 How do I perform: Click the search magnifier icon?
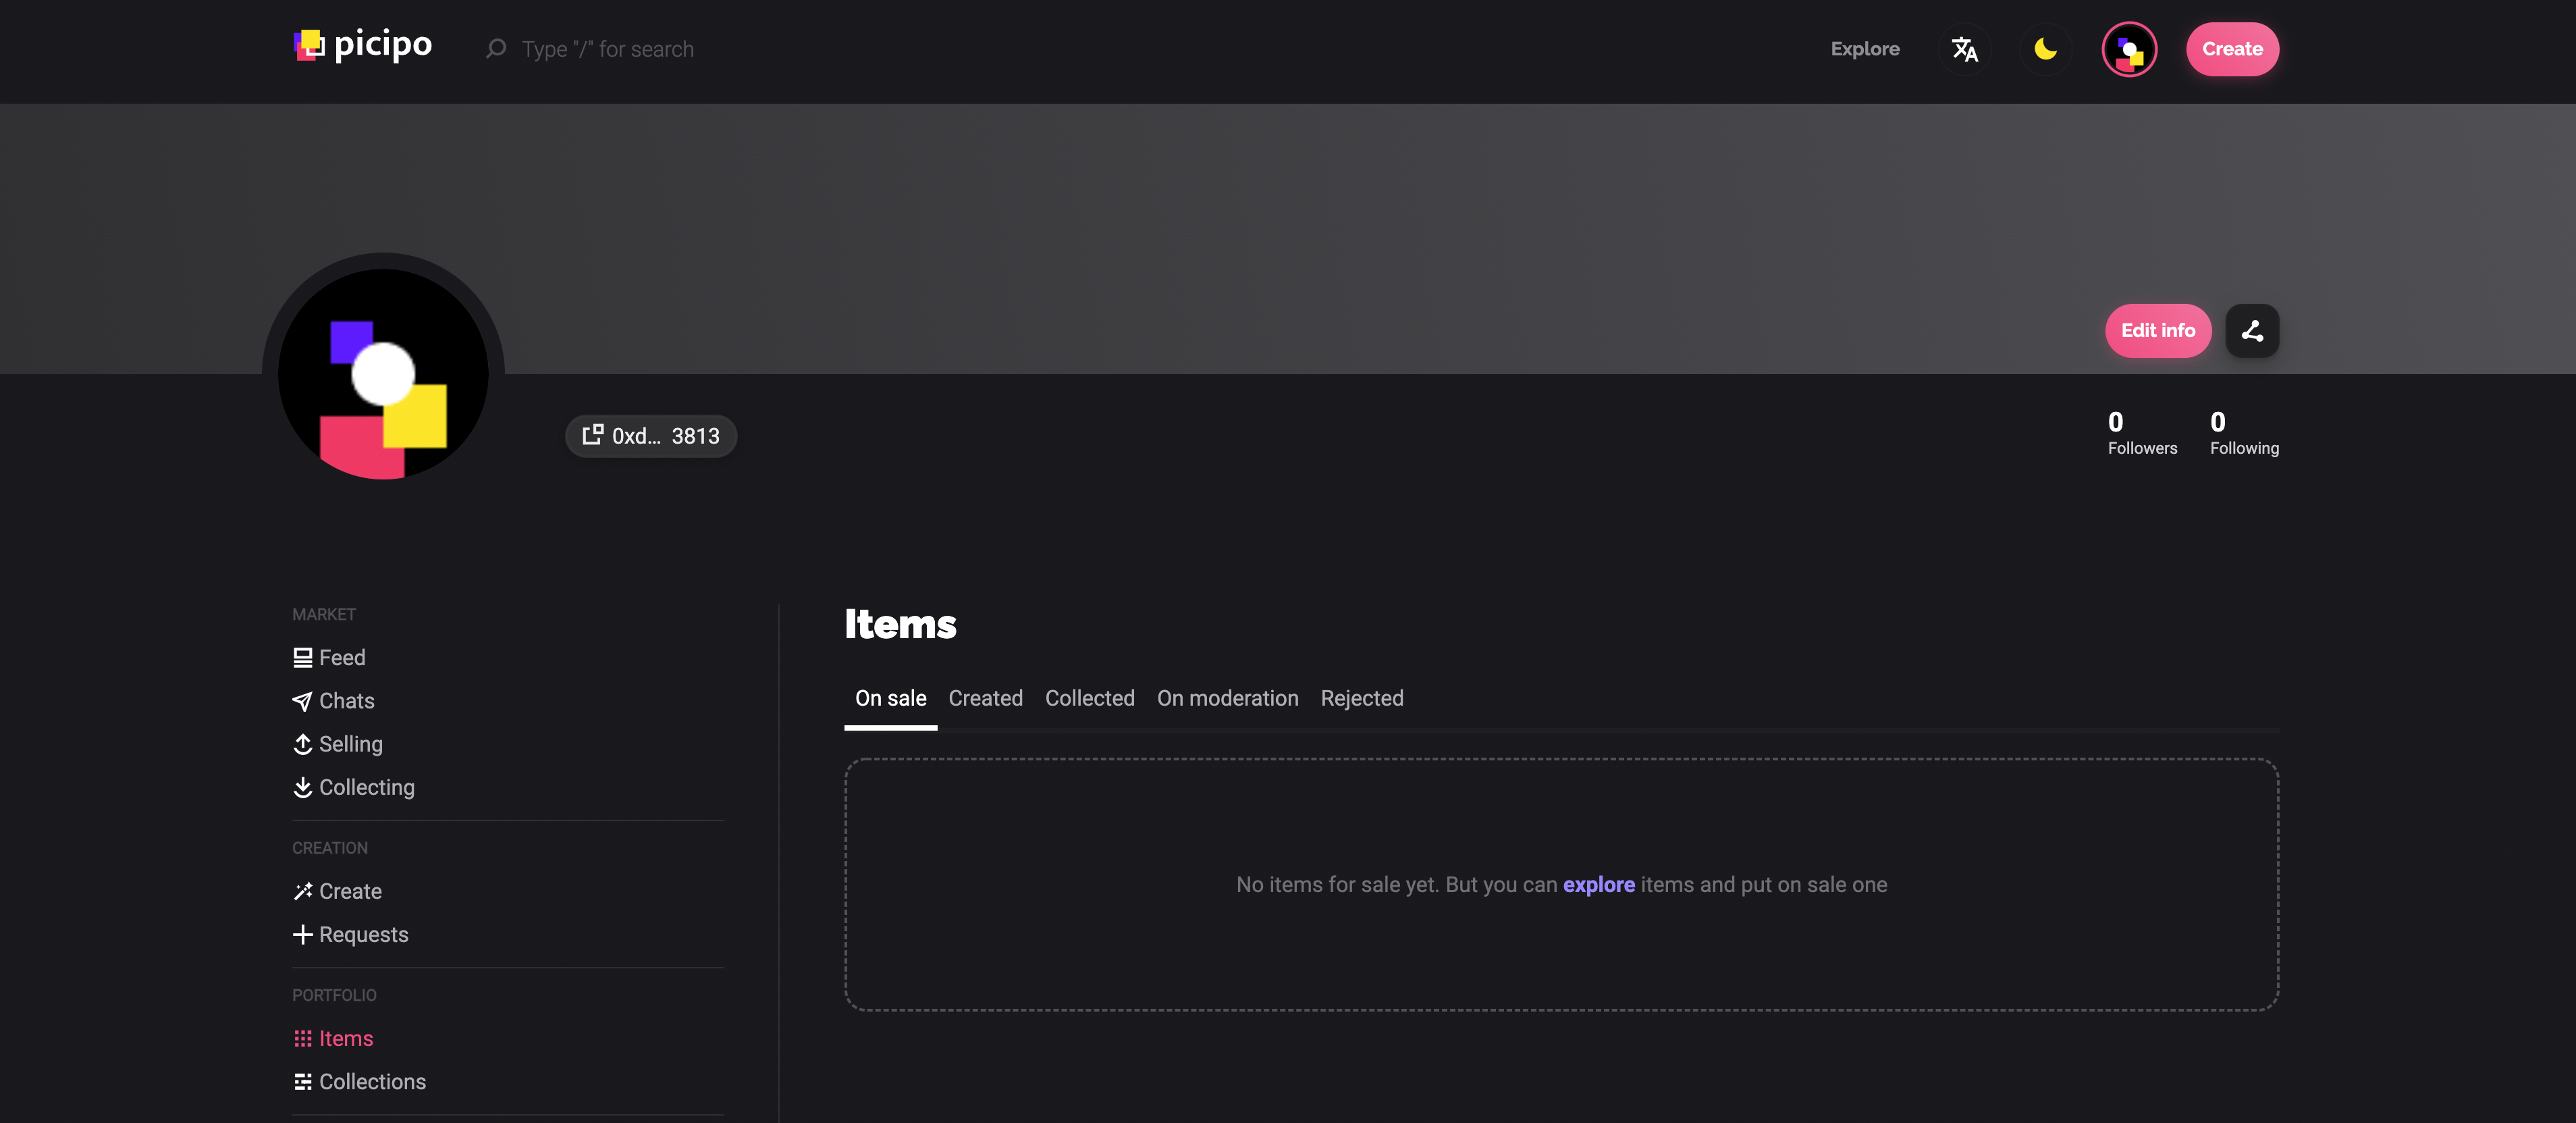(x=496, y=49)
